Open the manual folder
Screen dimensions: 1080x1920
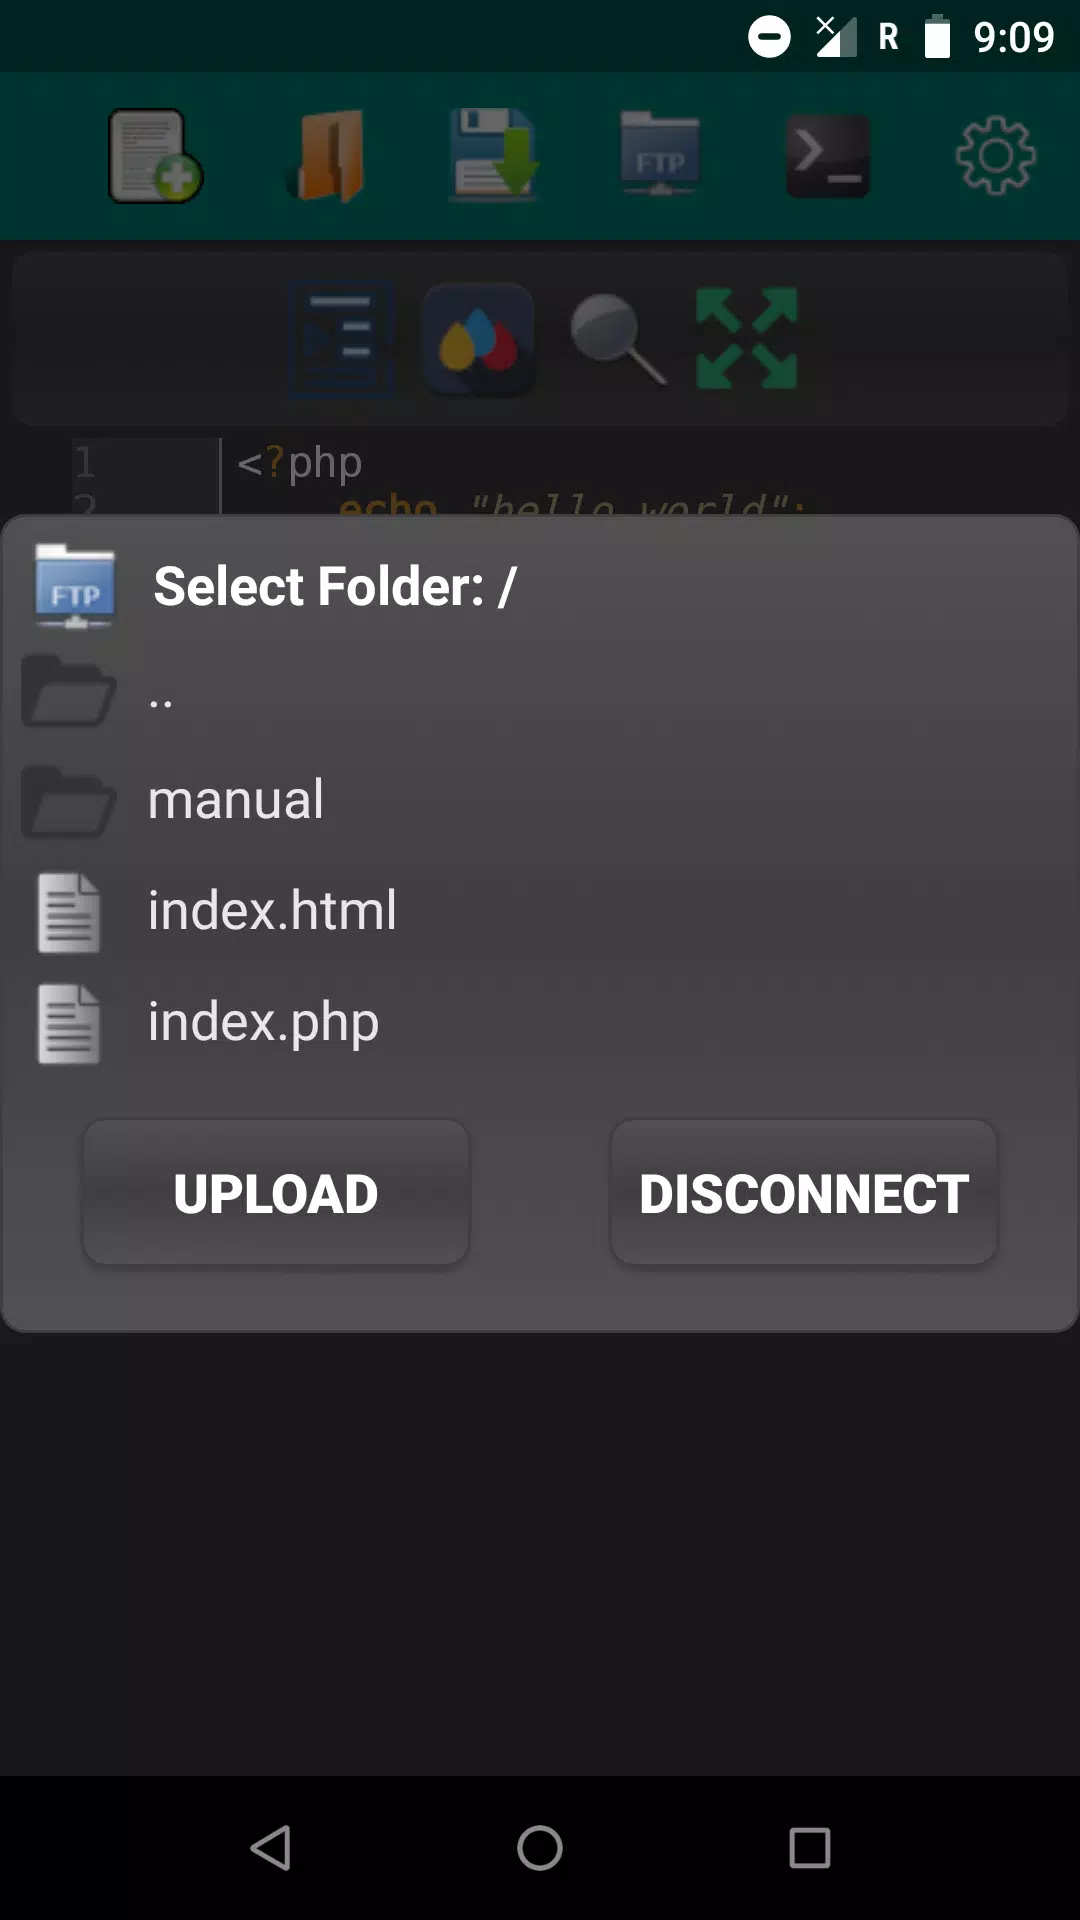540,800
